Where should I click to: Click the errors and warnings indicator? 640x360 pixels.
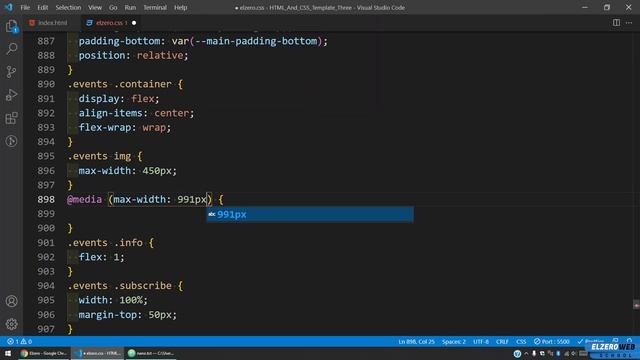tap(19, 341)
